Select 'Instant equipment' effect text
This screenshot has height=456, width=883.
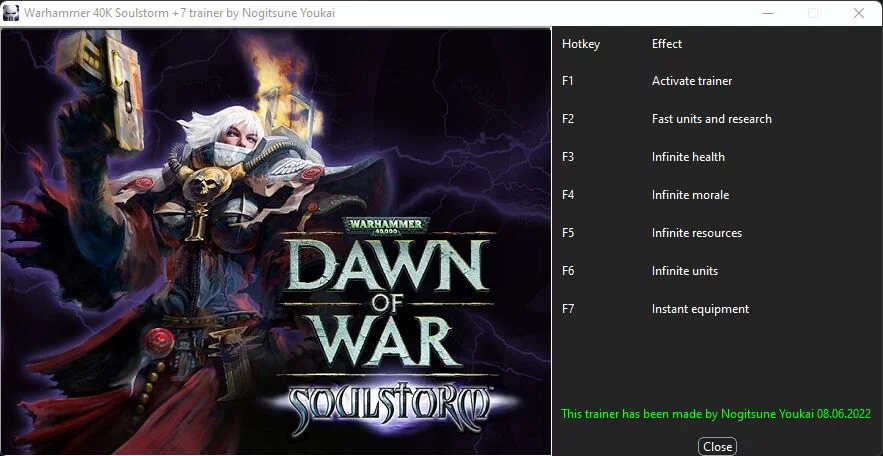[x=701, y=309]
